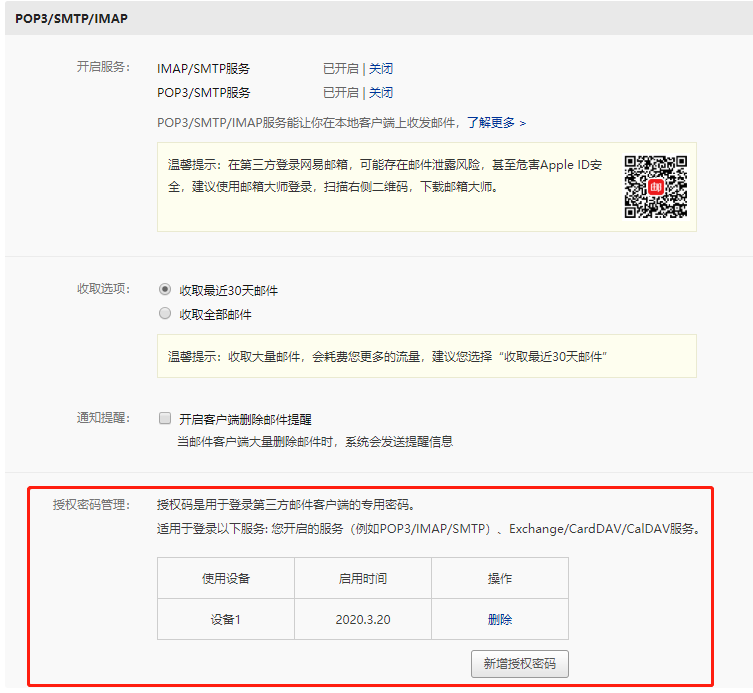Click the 设备1 table cell
The width and height of the screenshot is (753, 693).
(x=226, y=620)
